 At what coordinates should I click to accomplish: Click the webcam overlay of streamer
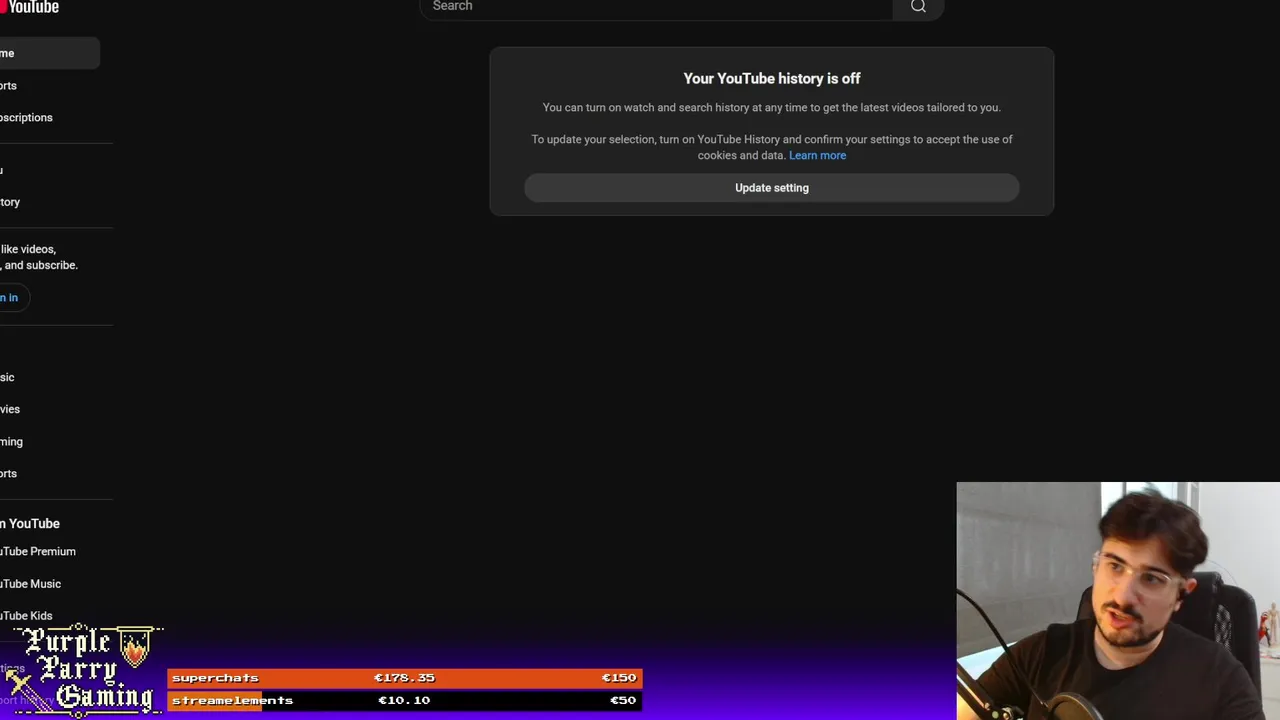(1118, 601)
